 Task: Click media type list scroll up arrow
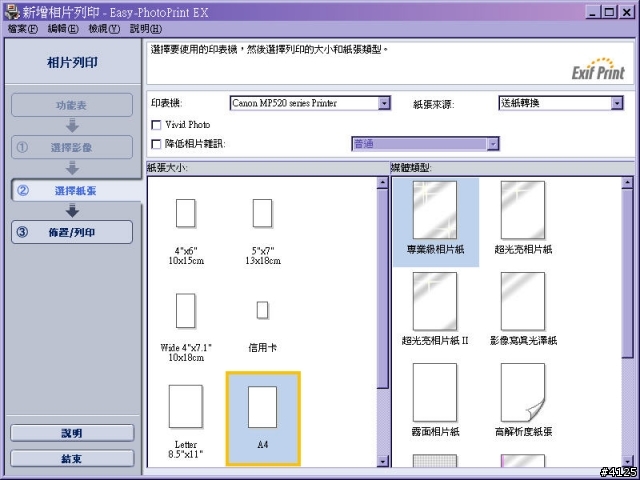tap(627, 182)
